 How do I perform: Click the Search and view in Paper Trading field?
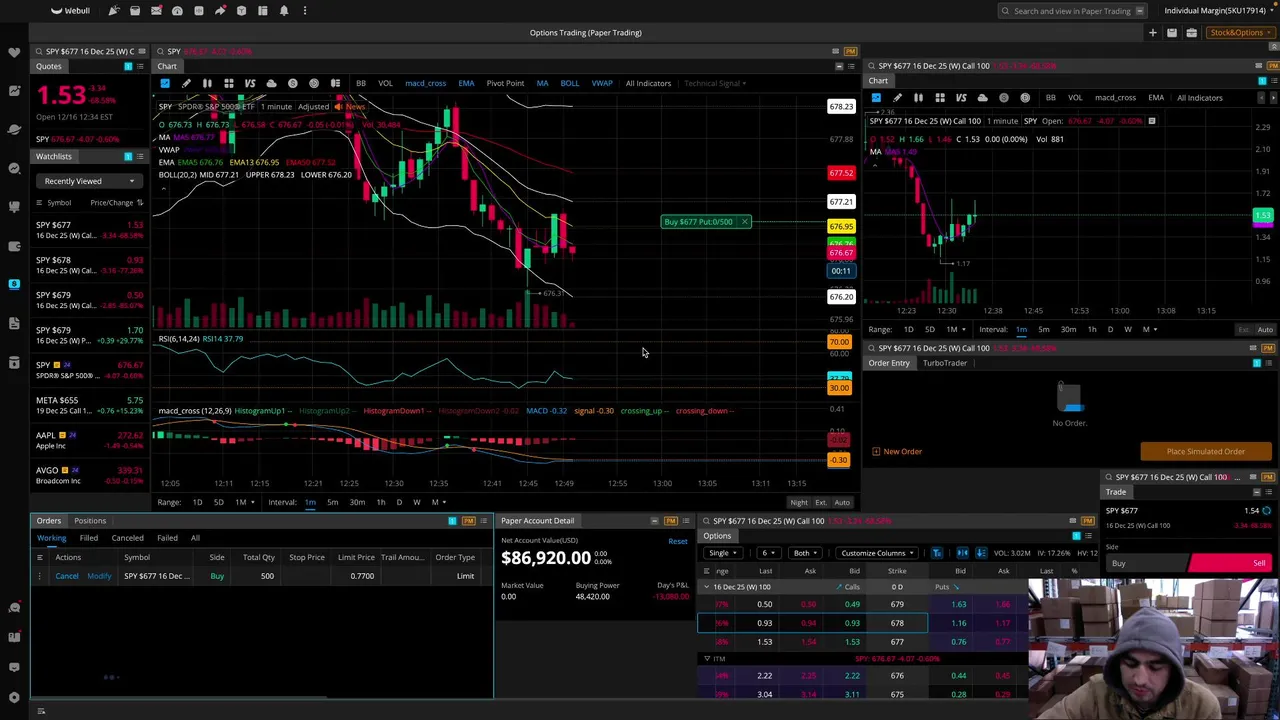pyautogui.click(x=1072, y=11)
